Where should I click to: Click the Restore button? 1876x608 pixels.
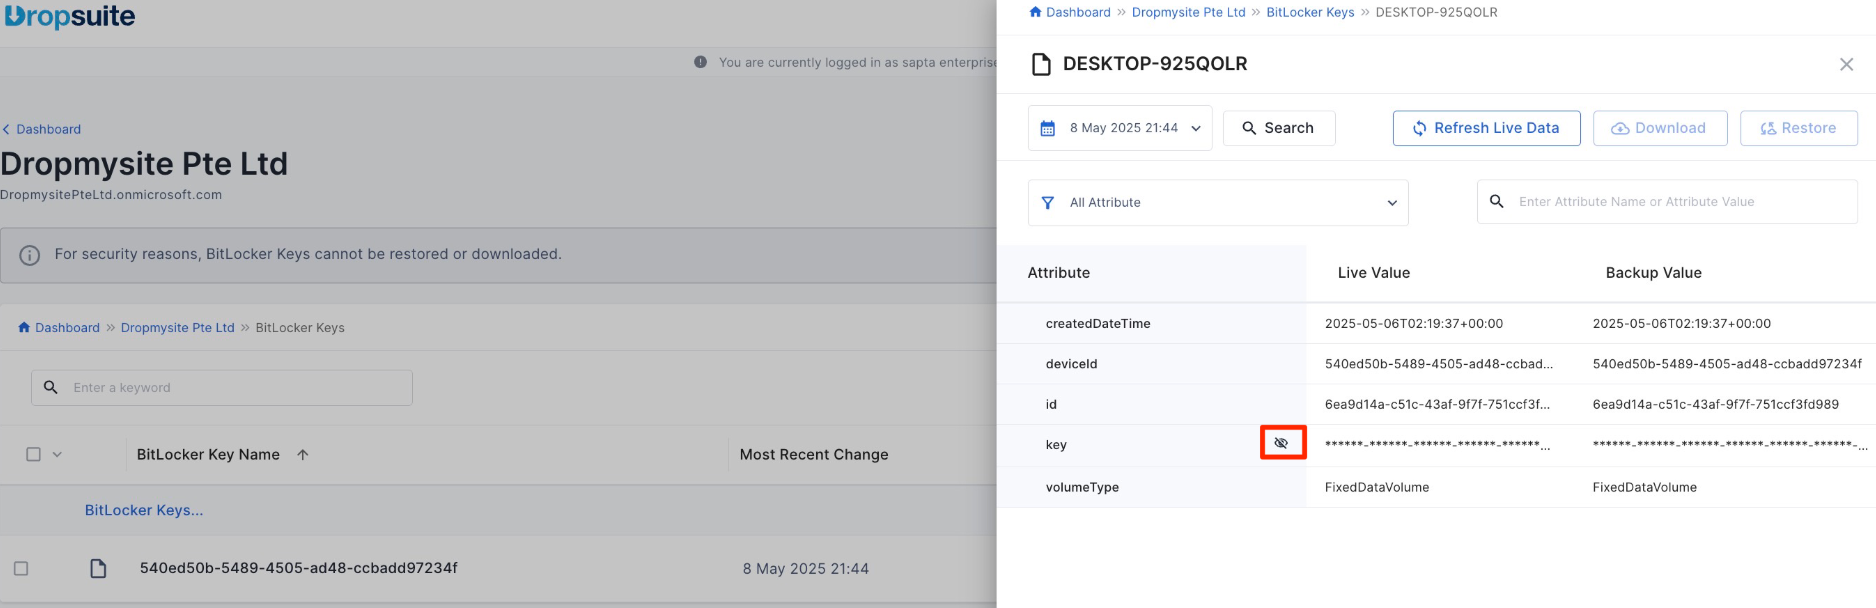coord(1799,128)
